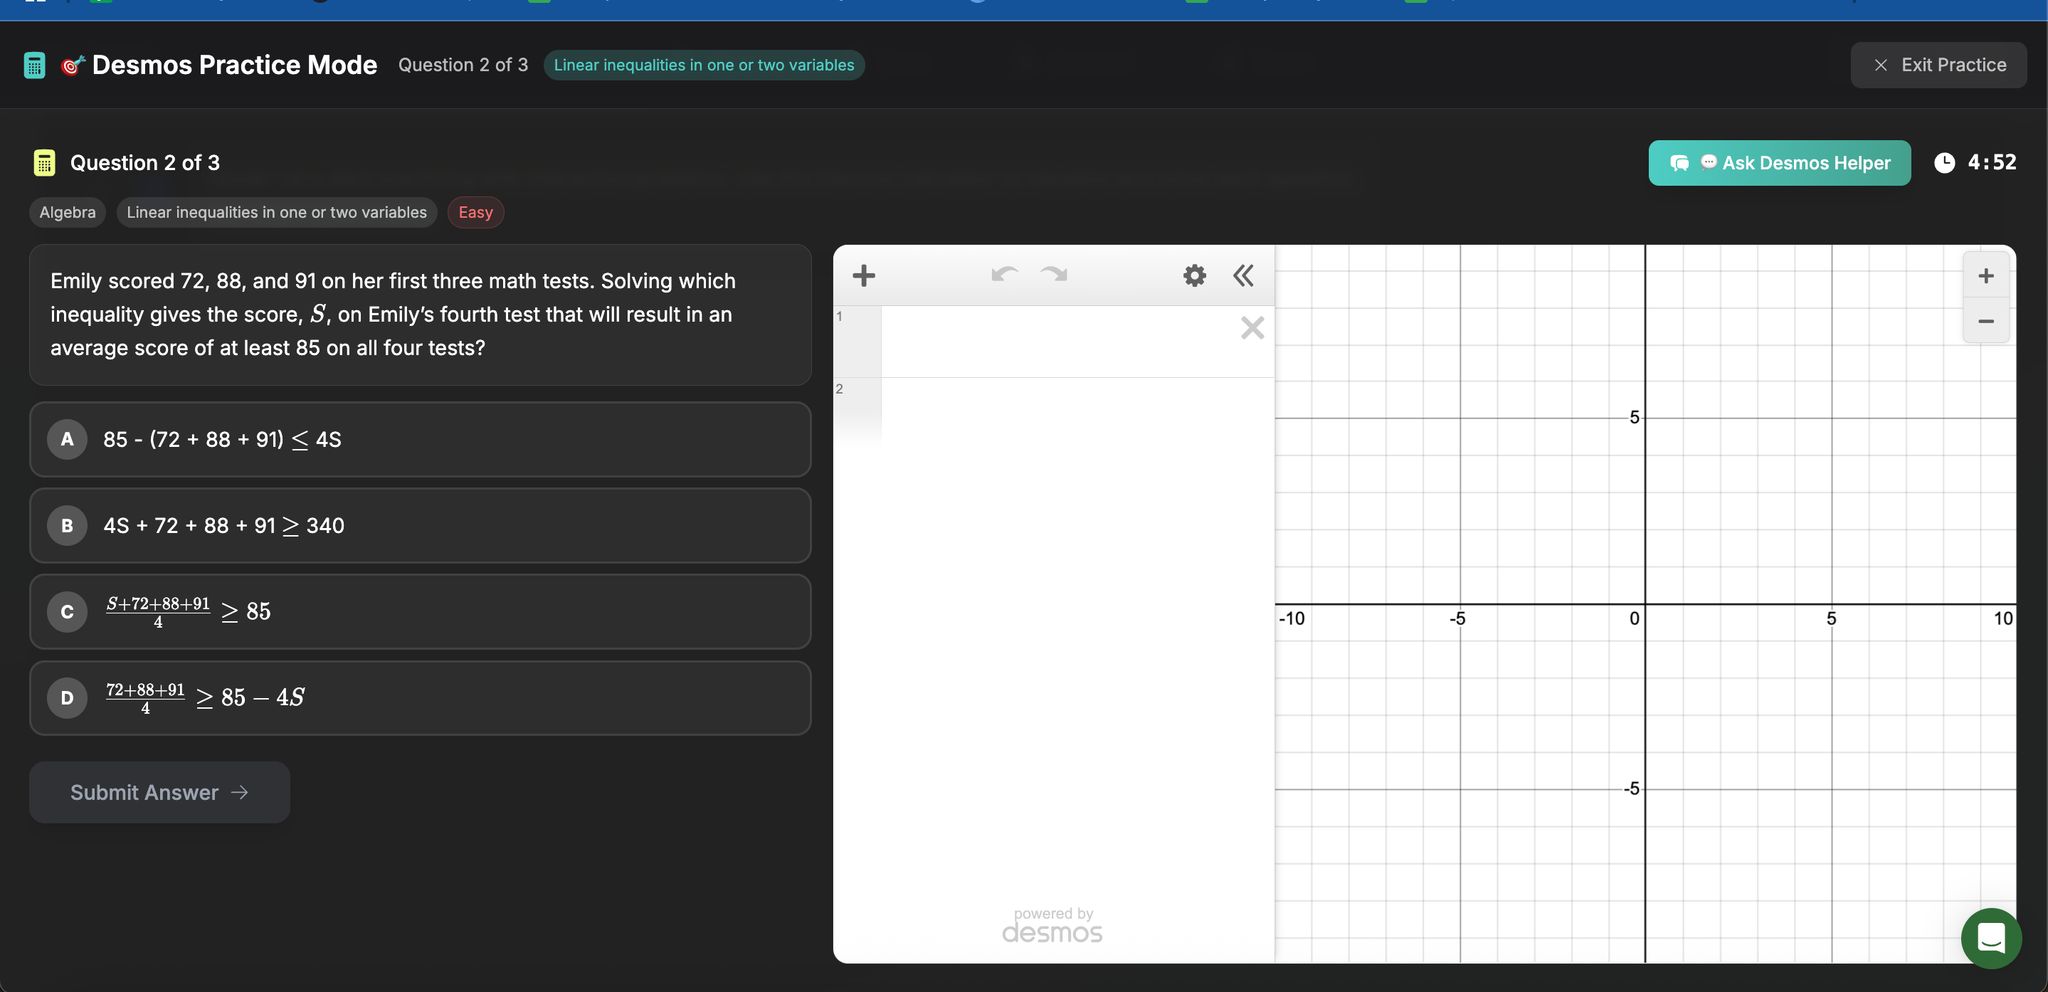Image resolution: width=2048 pixels, height=992 pixels.
Task: Delete expression line 1 with X
Action: click(1252, 328)
